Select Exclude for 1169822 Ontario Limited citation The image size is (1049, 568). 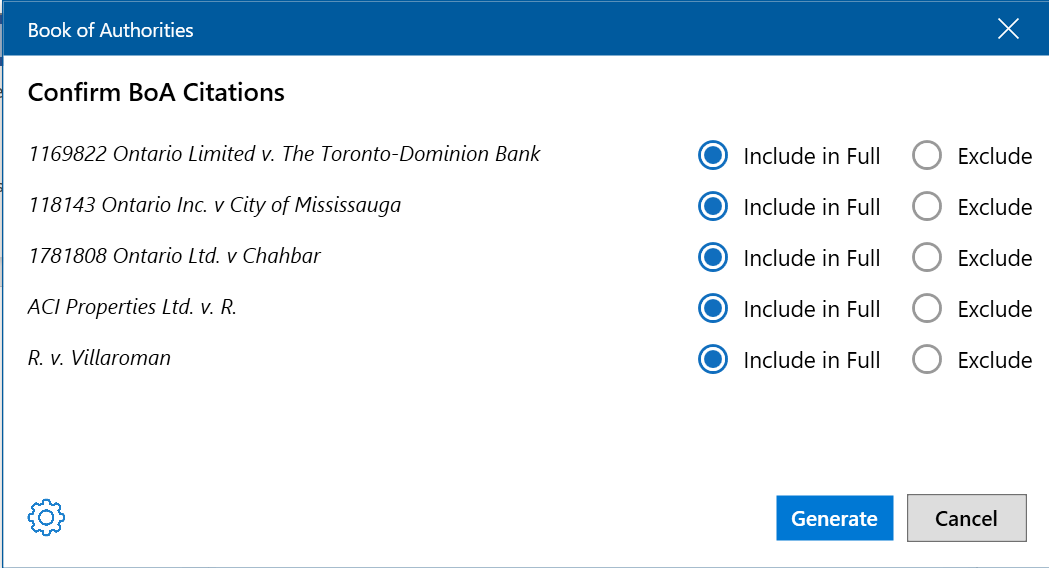click(x=927, y=155)
